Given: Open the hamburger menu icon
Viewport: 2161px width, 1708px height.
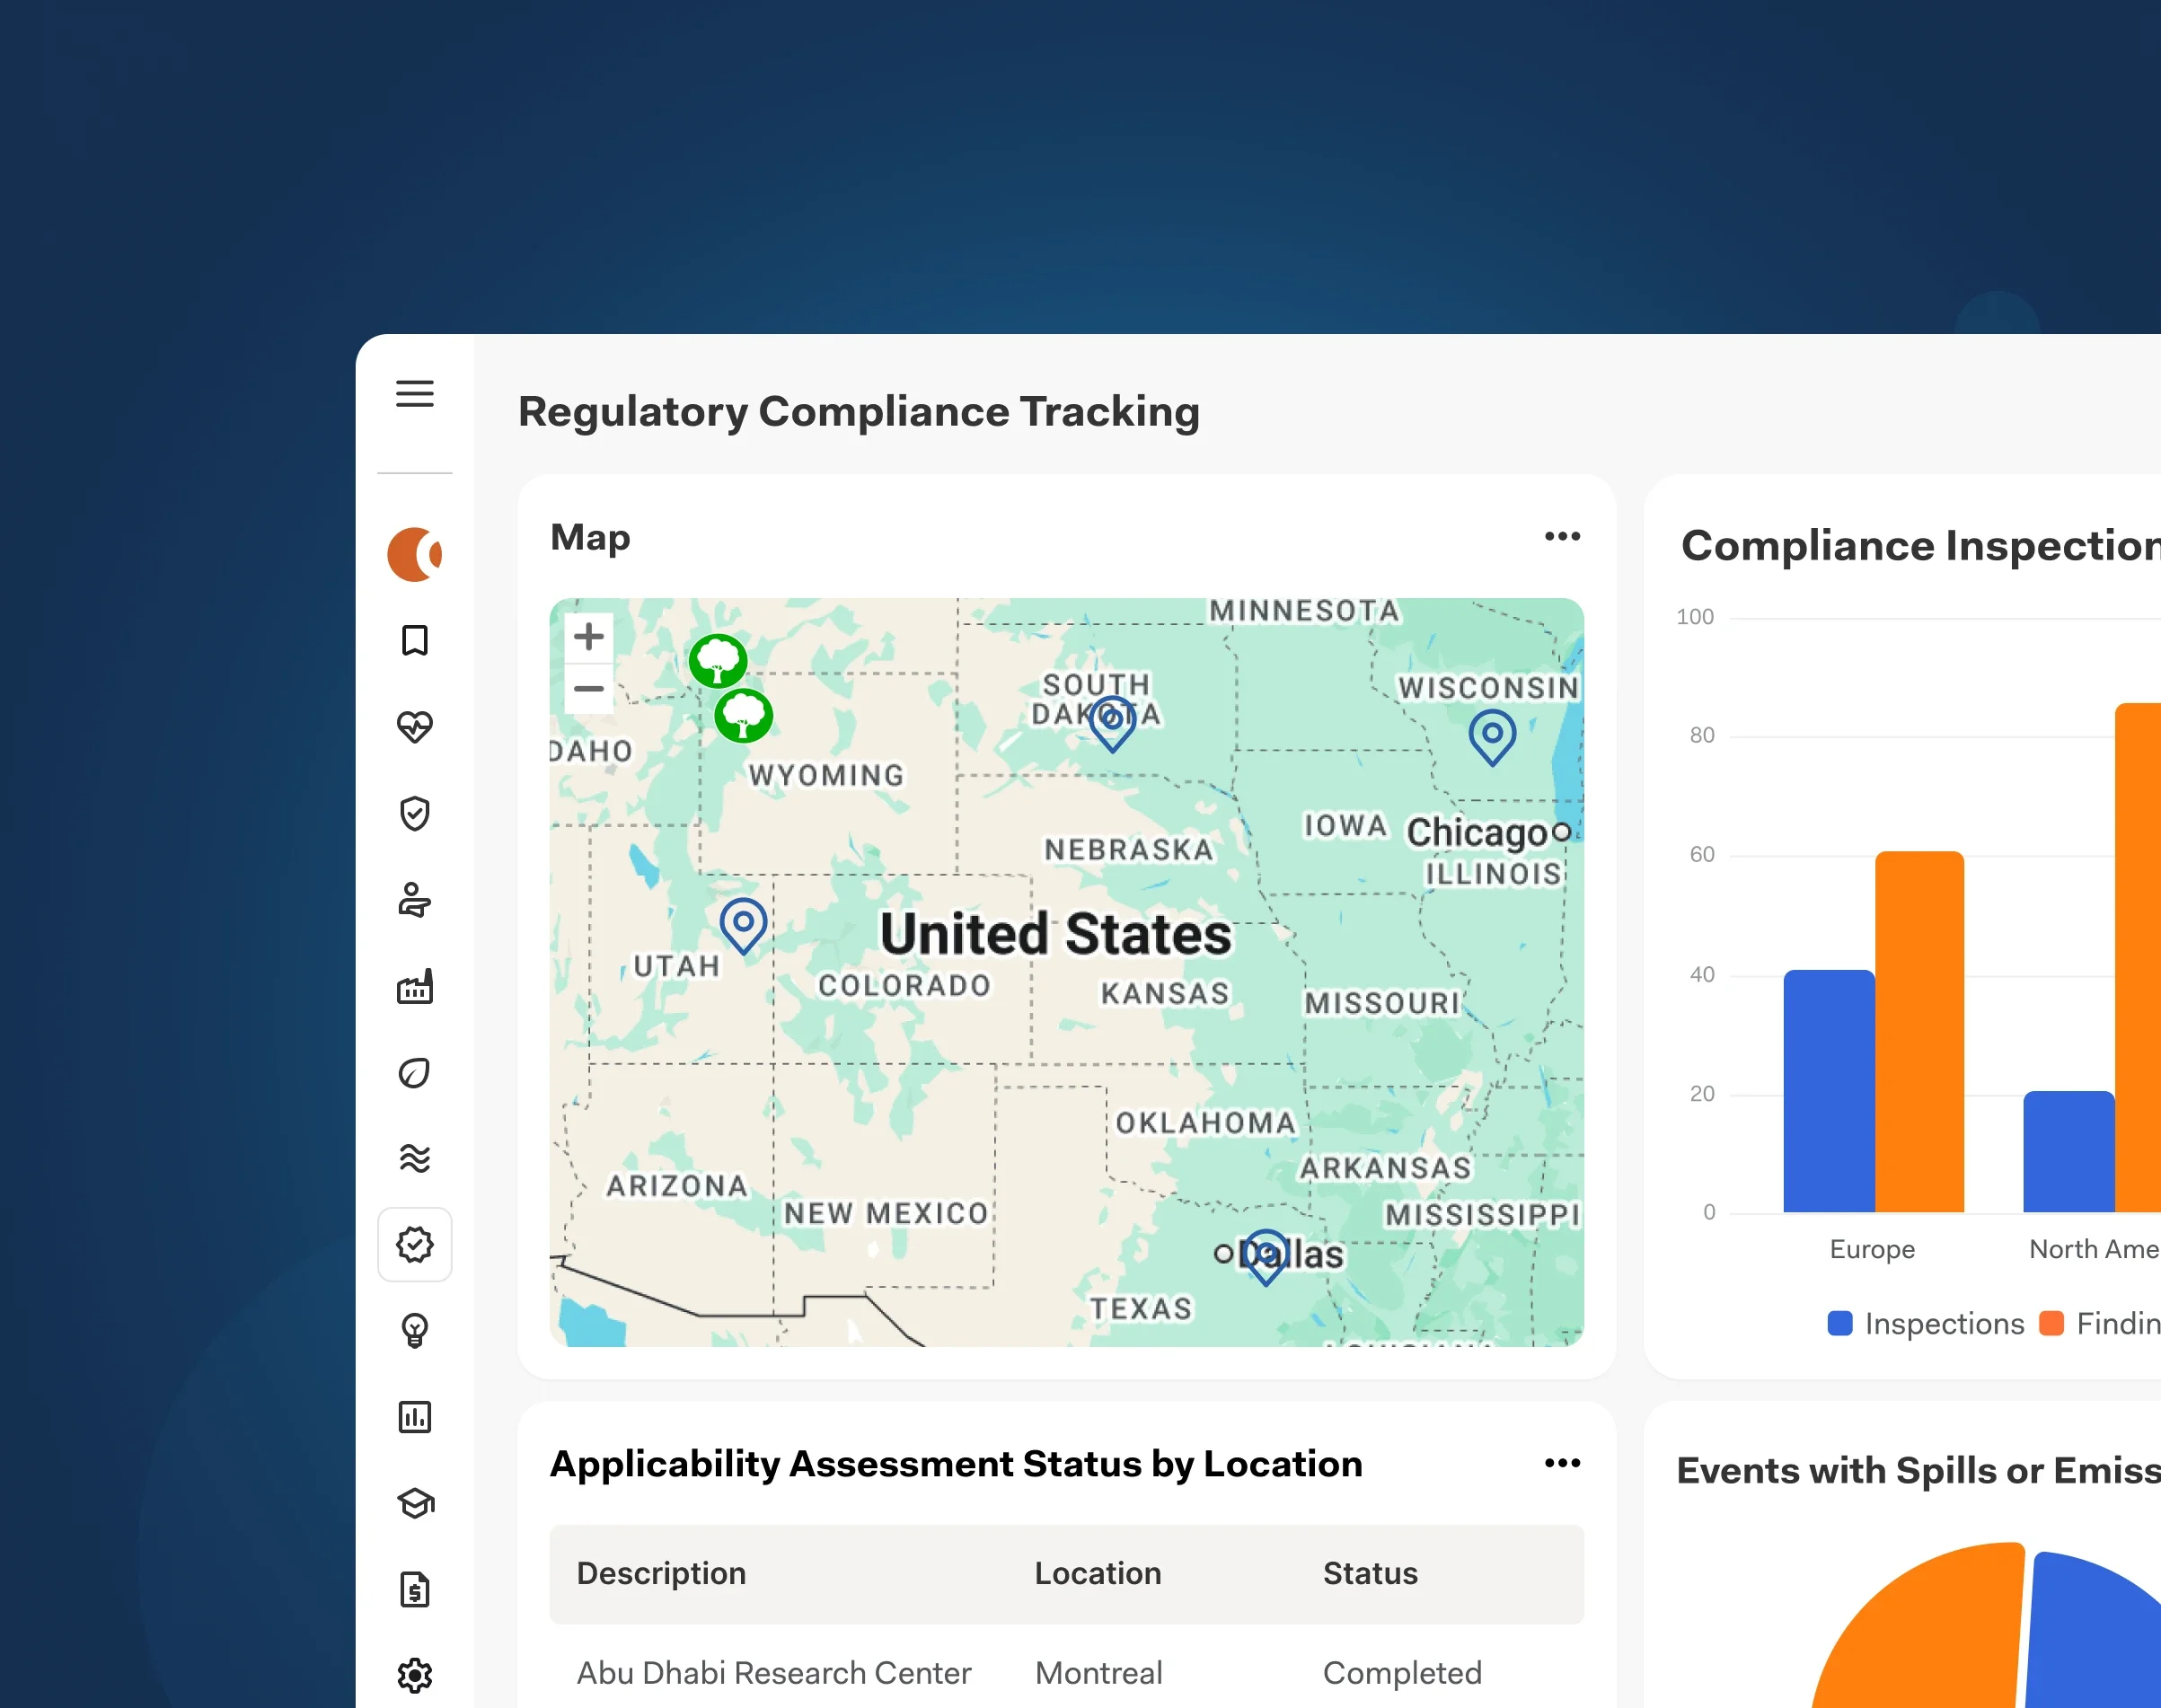Looking at the screenshot, I should click(414, 394).
